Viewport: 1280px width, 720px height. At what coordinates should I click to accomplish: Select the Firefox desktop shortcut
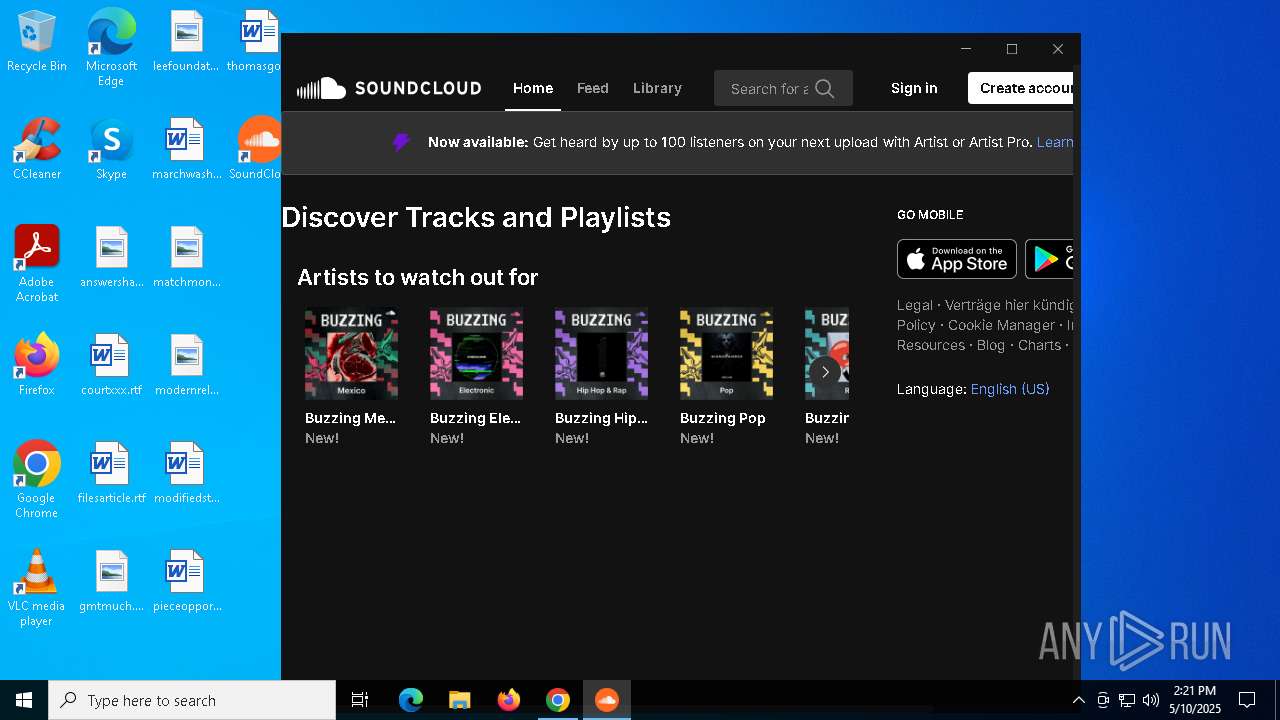click(x=37, y=365)
